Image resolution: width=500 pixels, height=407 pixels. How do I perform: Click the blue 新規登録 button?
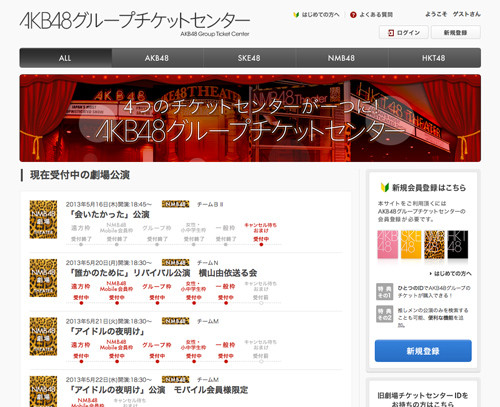(423, 351)
